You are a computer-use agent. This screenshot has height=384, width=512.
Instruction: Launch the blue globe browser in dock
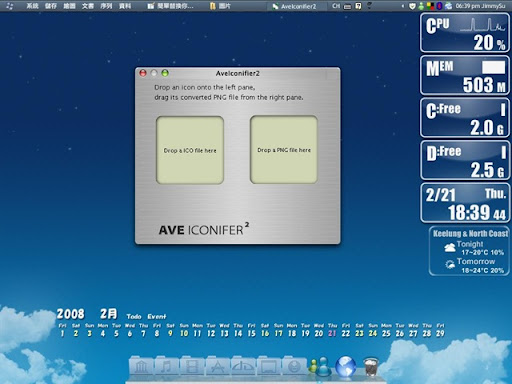(x=345, y=366)
